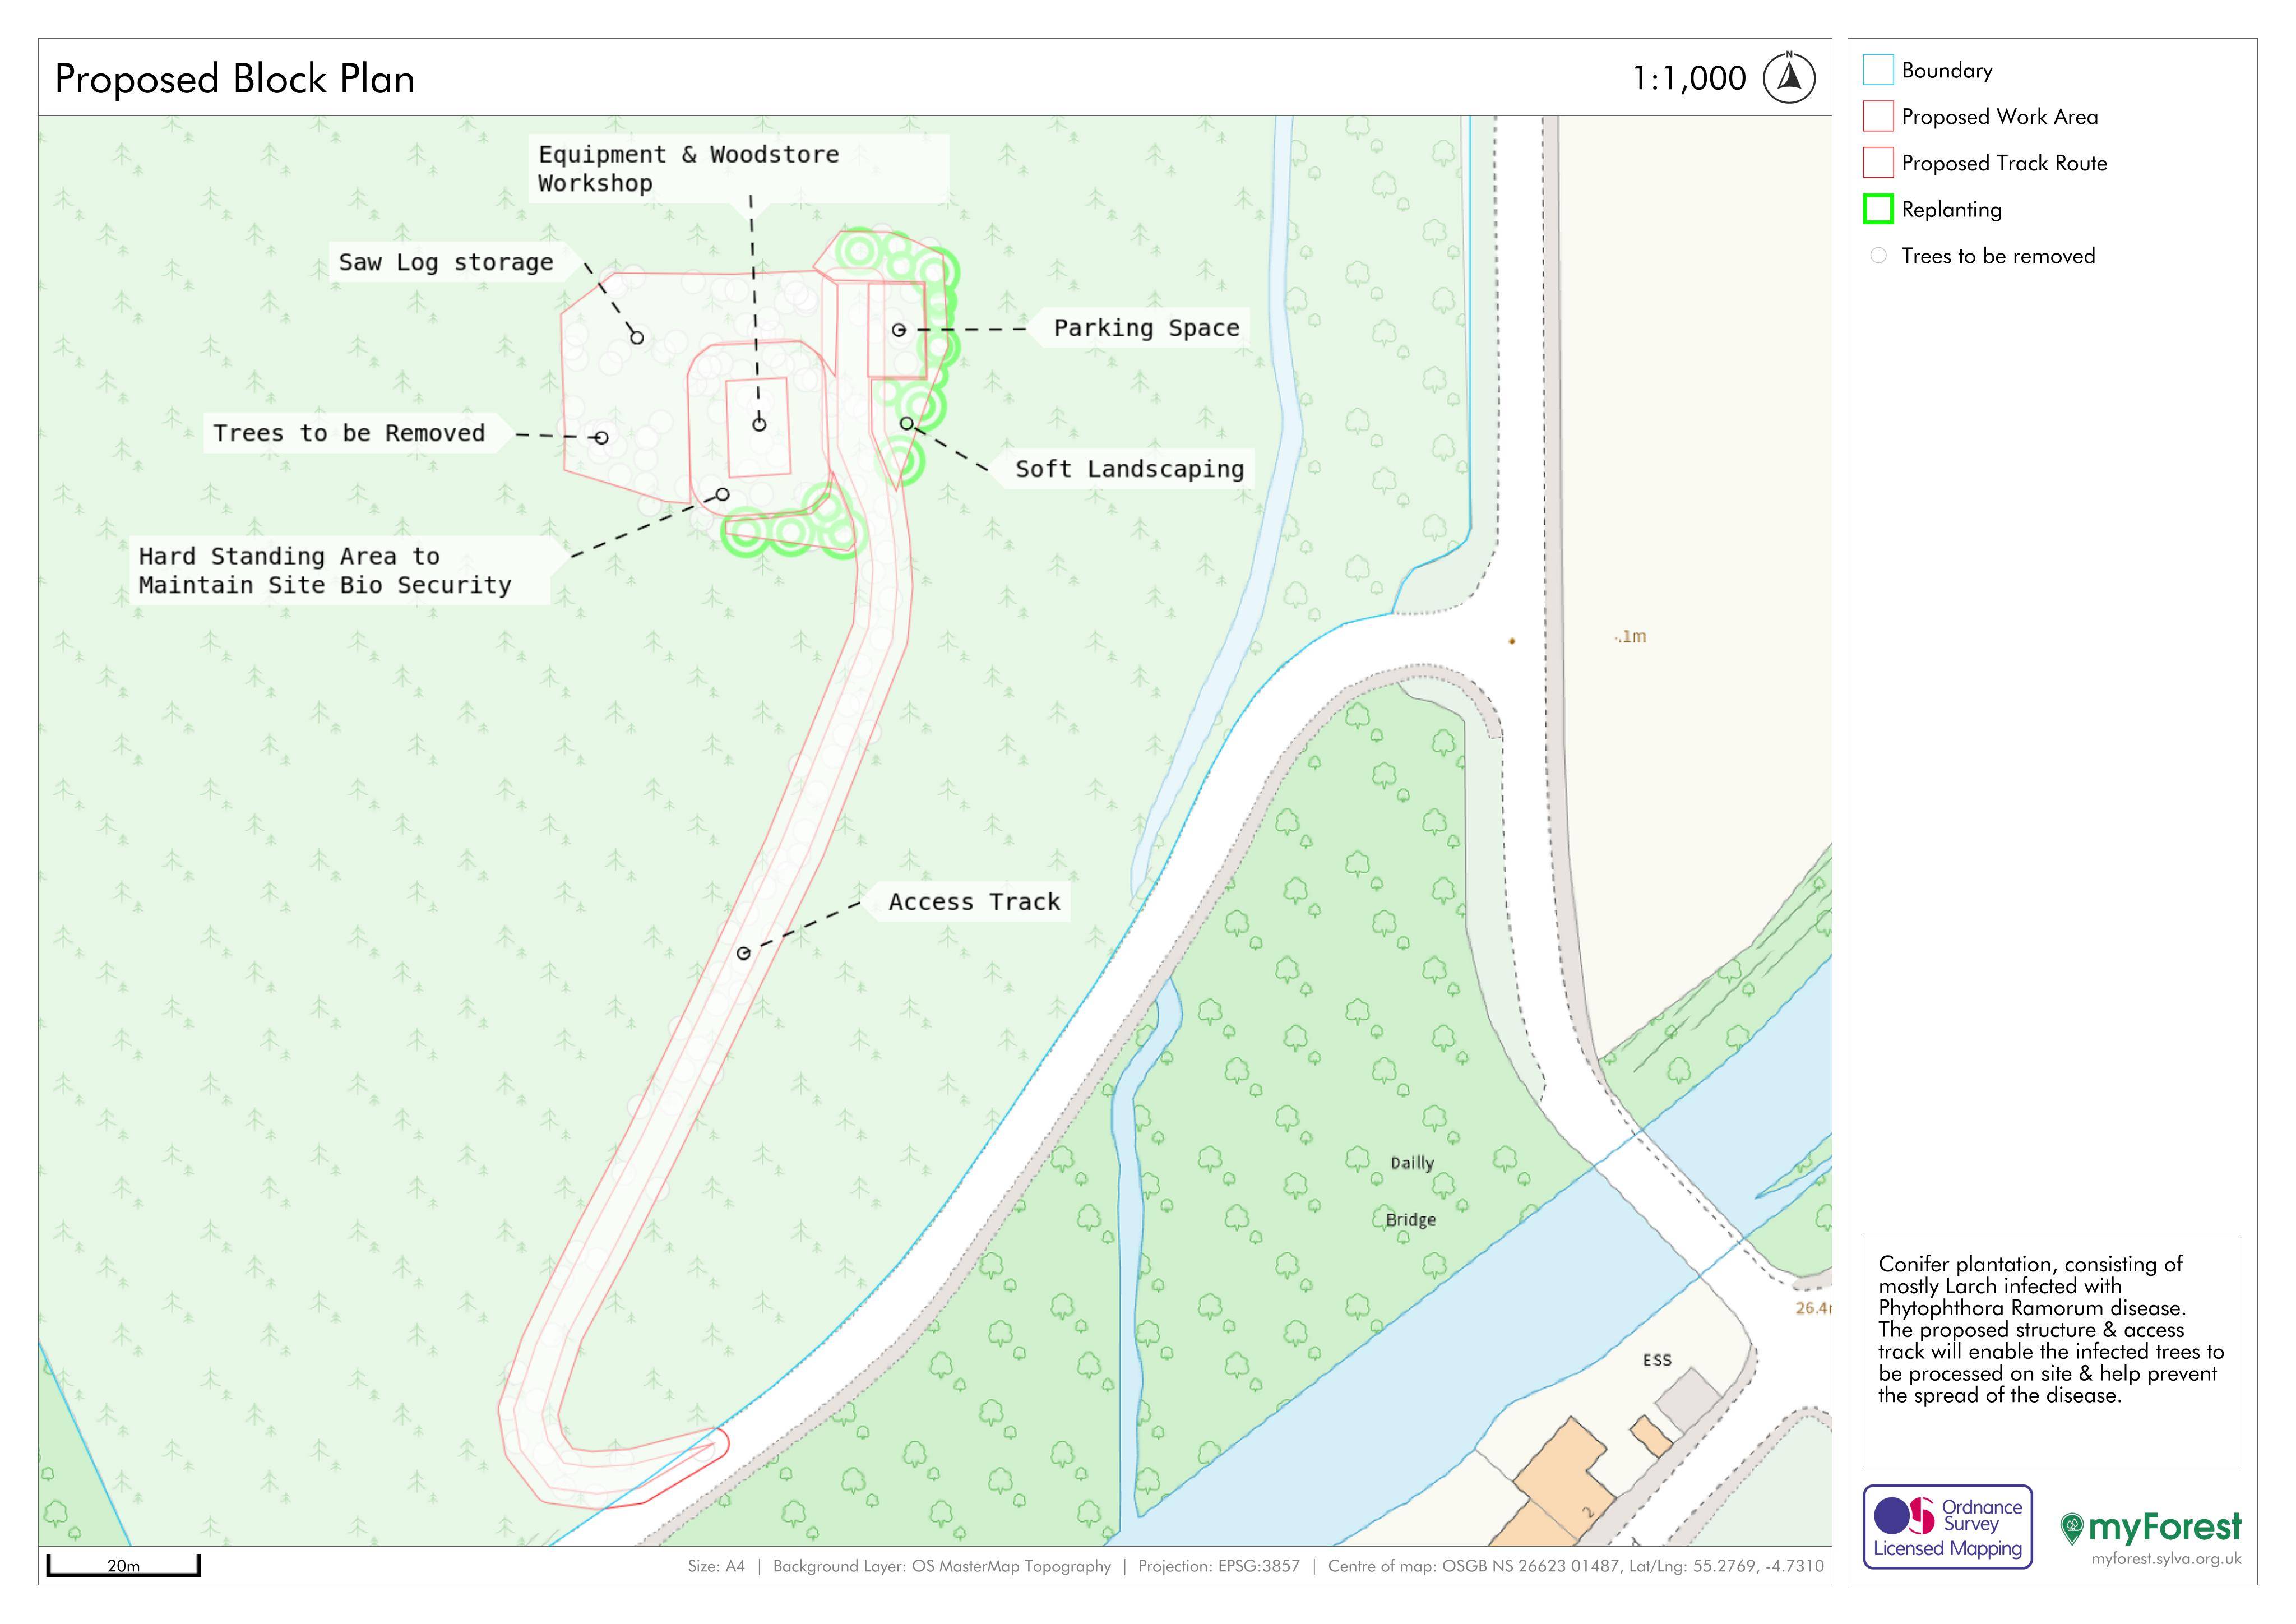
Task: Click the Saw Log storage marker point
Action: click(x=637, y=338)
